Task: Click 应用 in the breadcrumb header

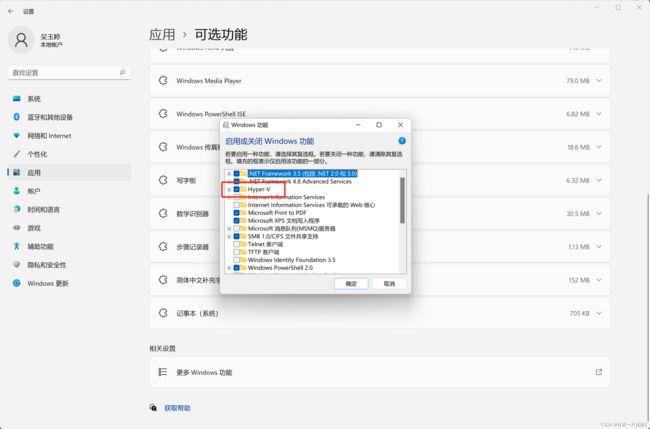Action: coord(162,35)
